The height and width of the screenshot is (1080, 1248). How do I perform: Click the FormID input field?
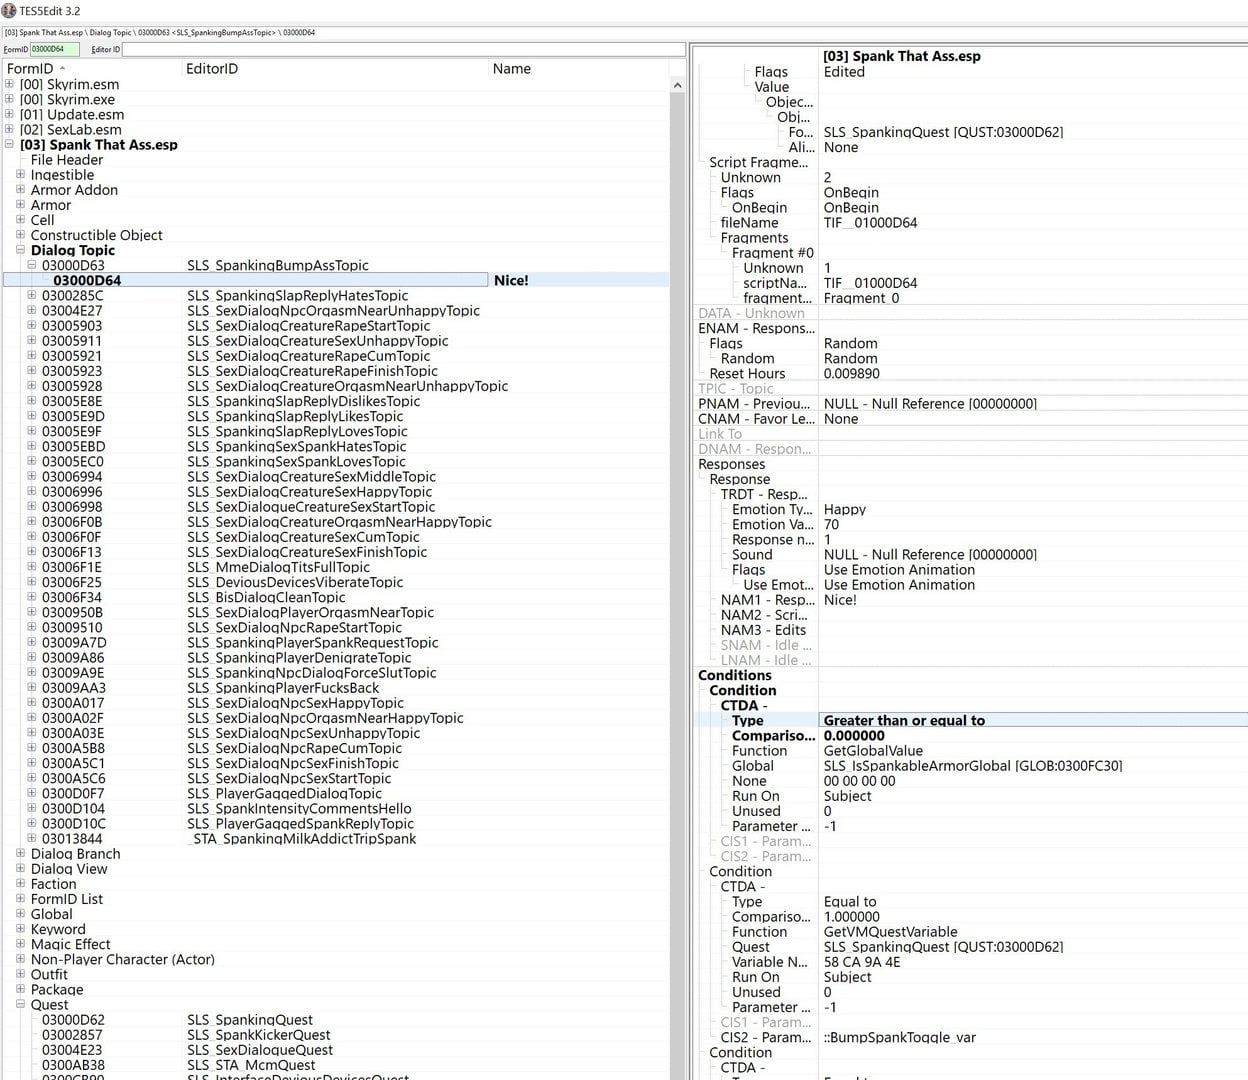[x=54, y=49]
